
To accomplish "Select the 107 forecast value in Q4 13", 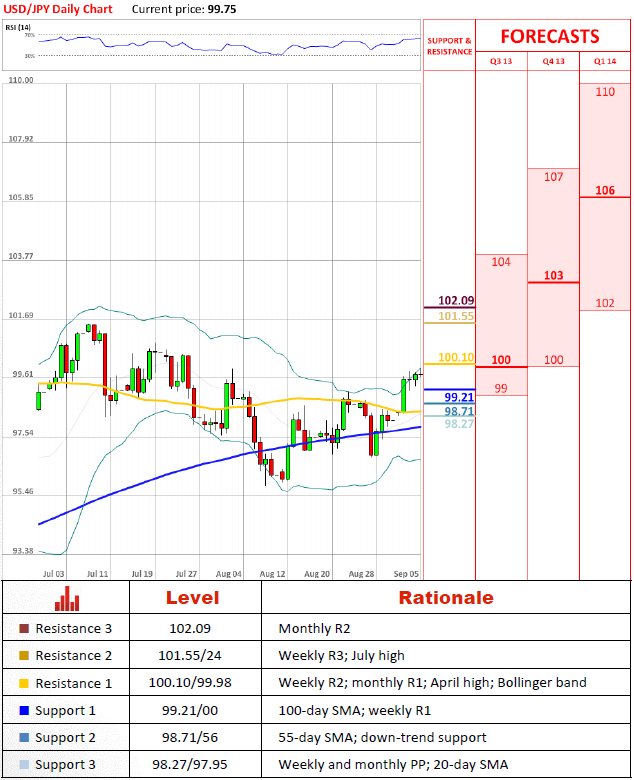I will click(x=553, y=177).
